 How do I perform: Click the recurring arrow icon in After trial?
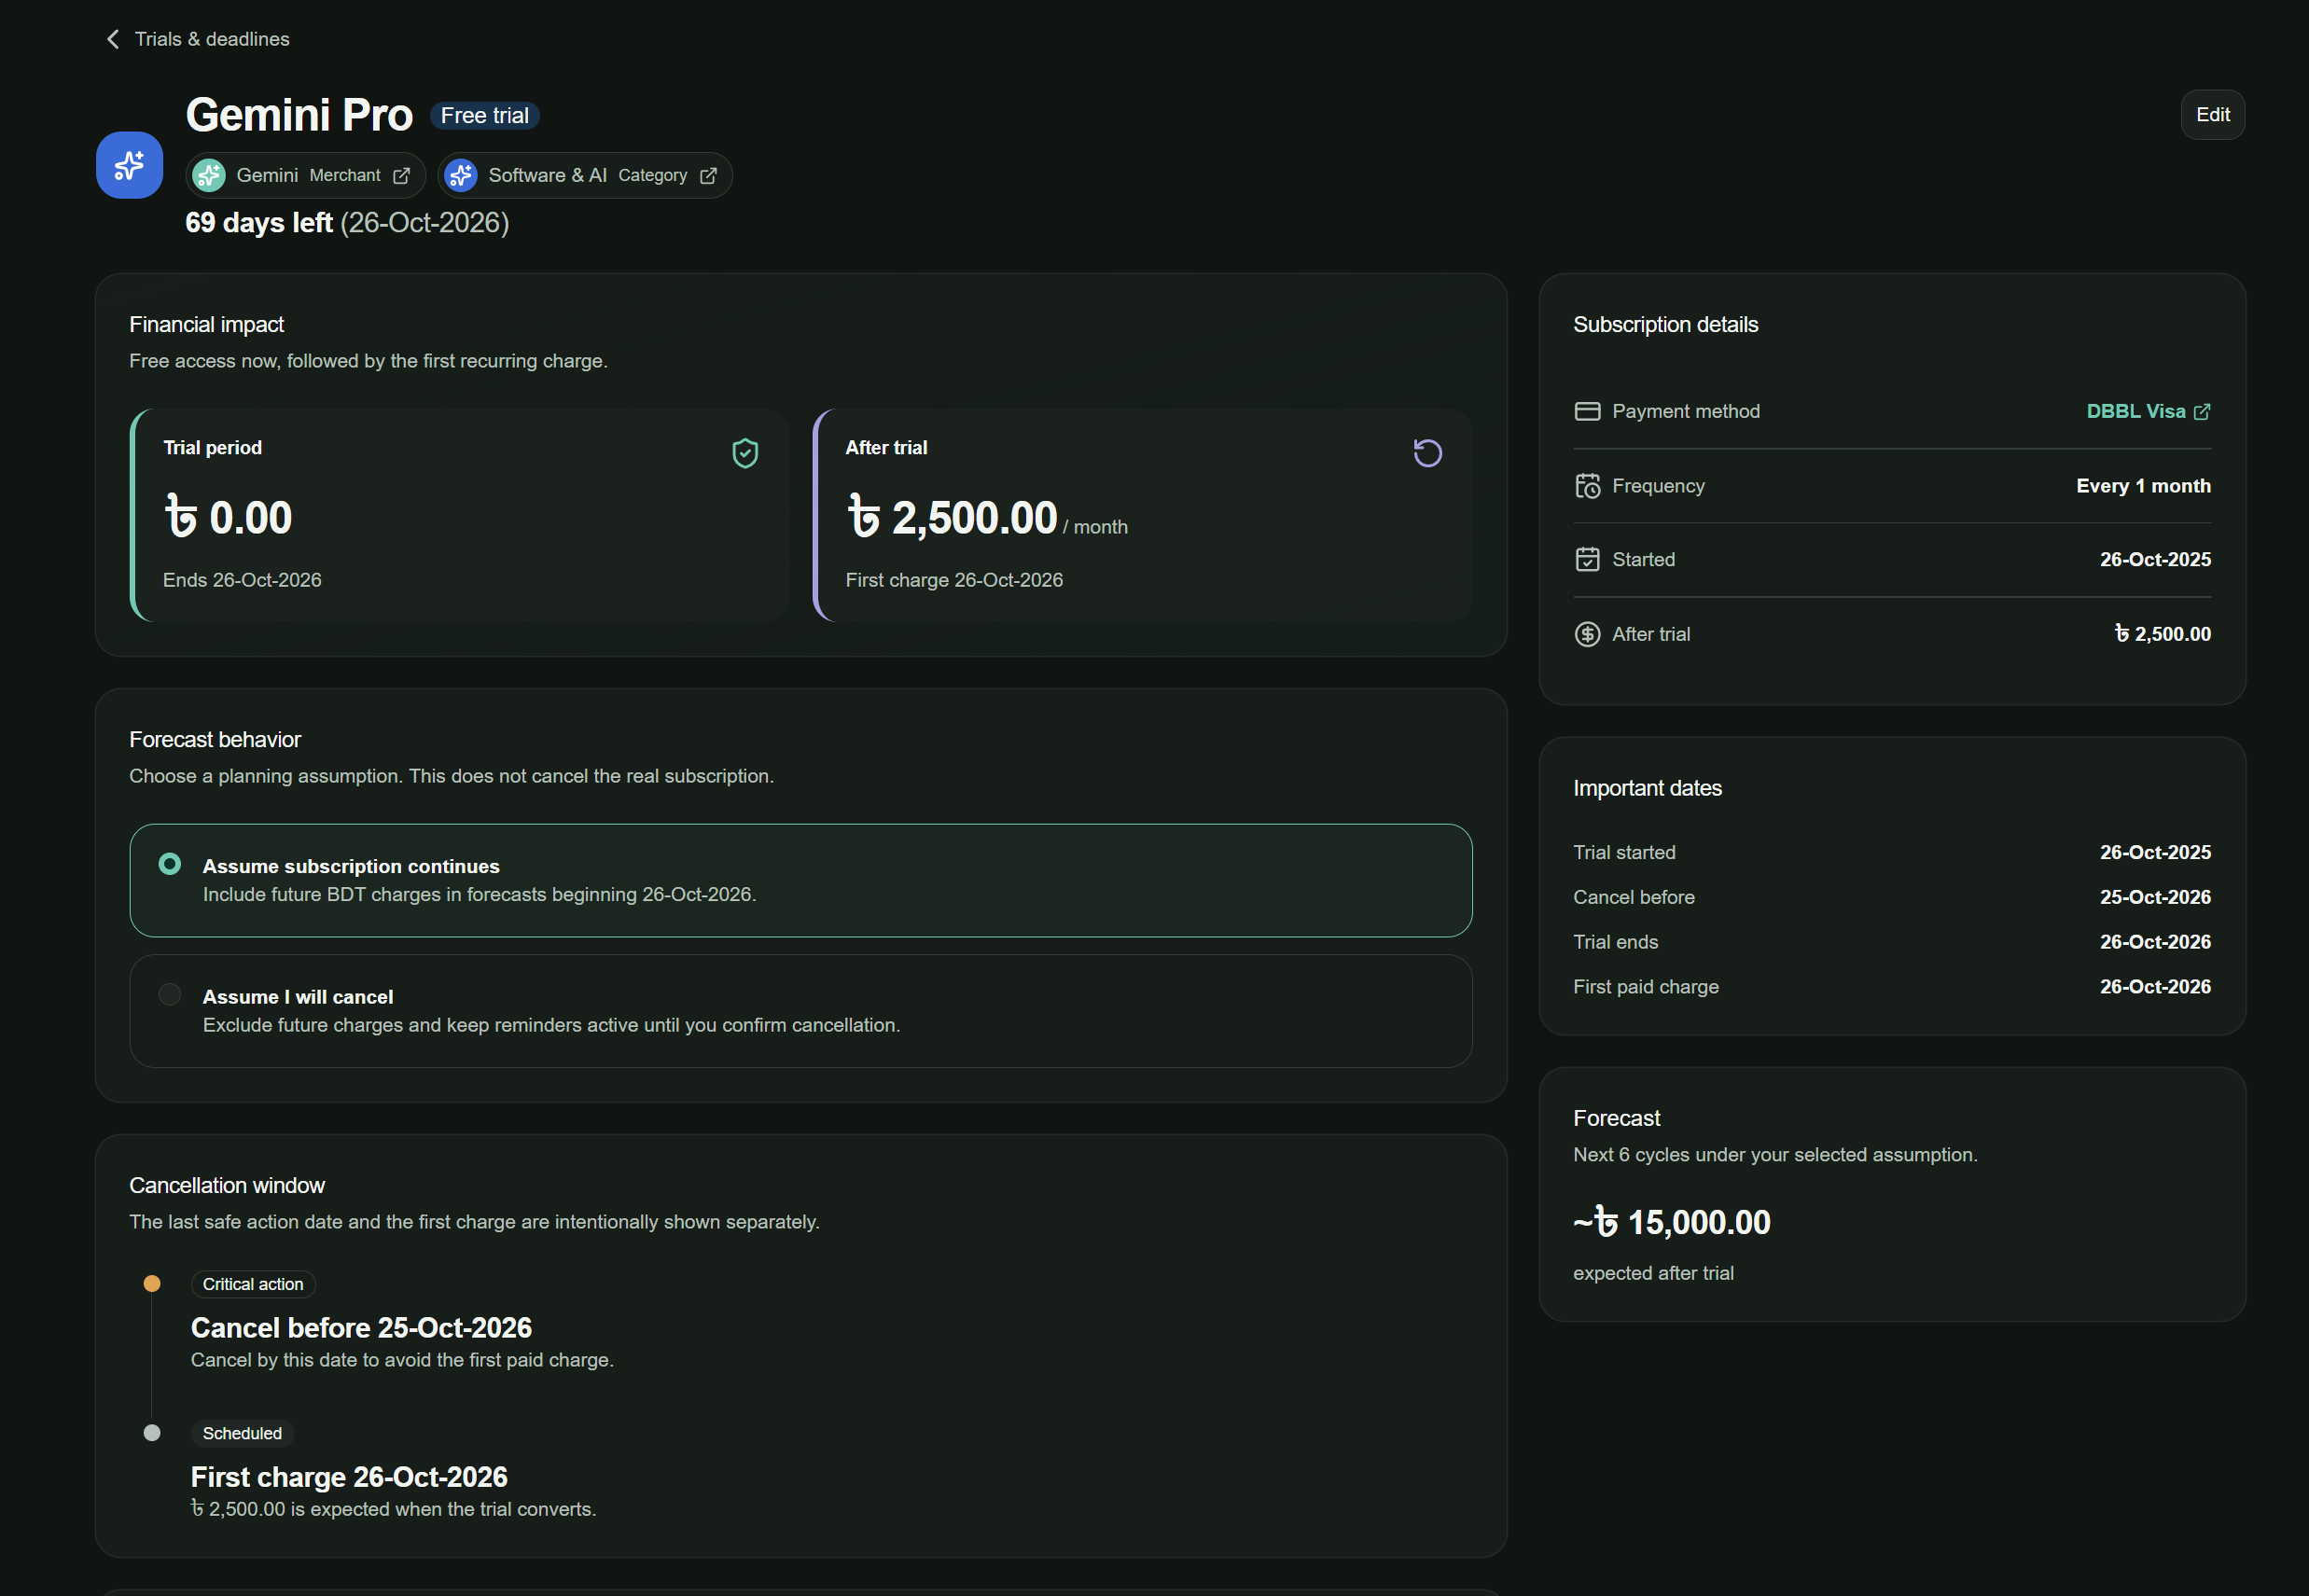[1427, 453]
